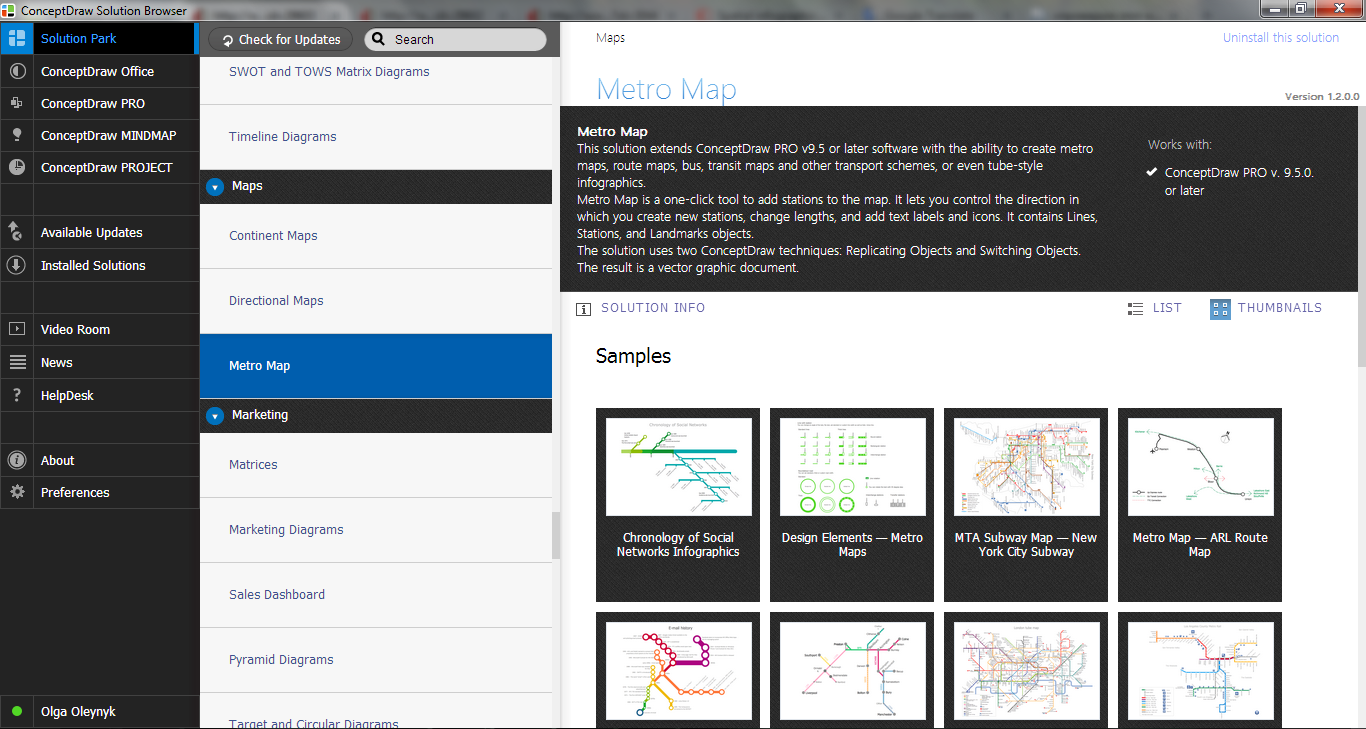Screen dimensions: 1366x729
Task: Click the Thumbnails view icon
Action: [x=1220, y=309]
